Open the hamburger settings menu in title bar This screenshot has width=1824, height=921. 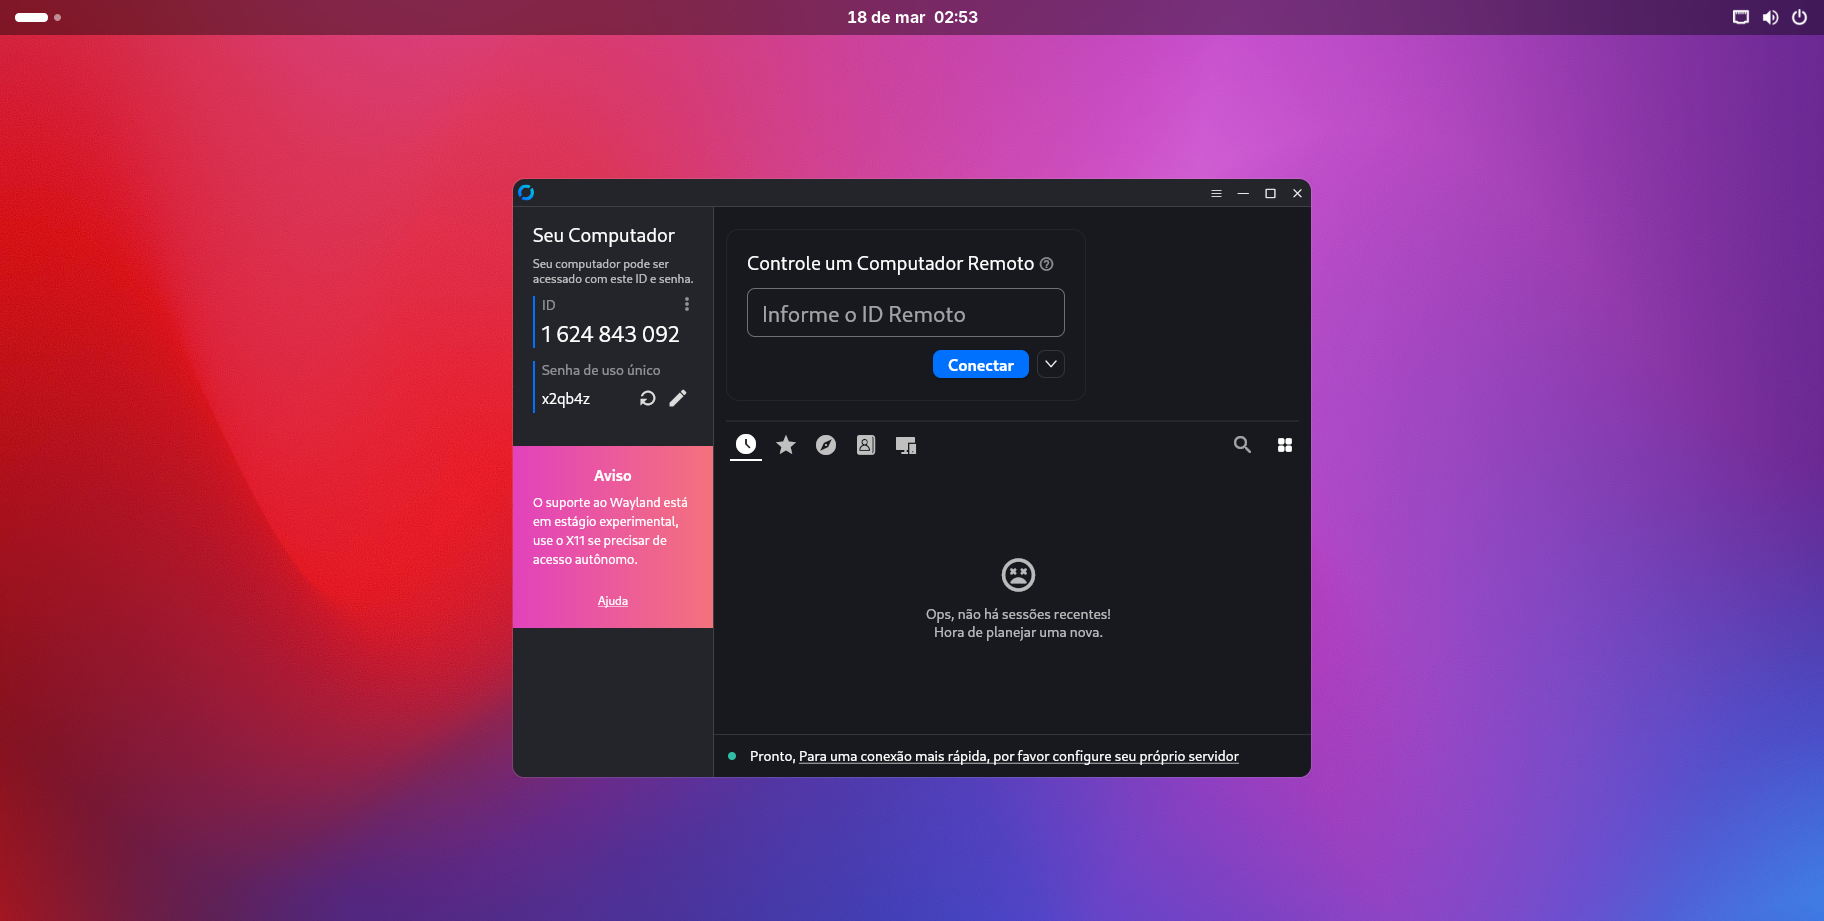[x=1216, y=193]
